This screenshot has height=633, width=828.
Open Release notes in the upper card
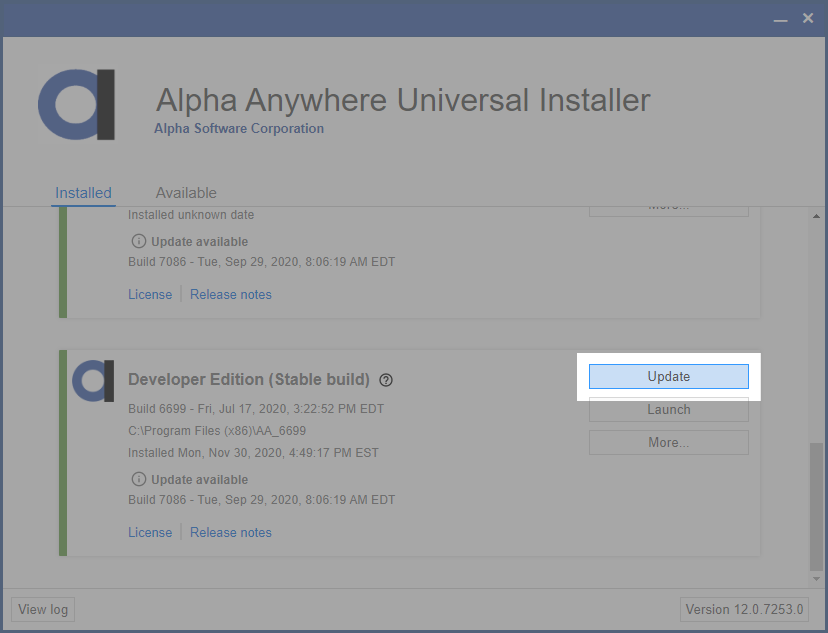click(x=231, y=294)
